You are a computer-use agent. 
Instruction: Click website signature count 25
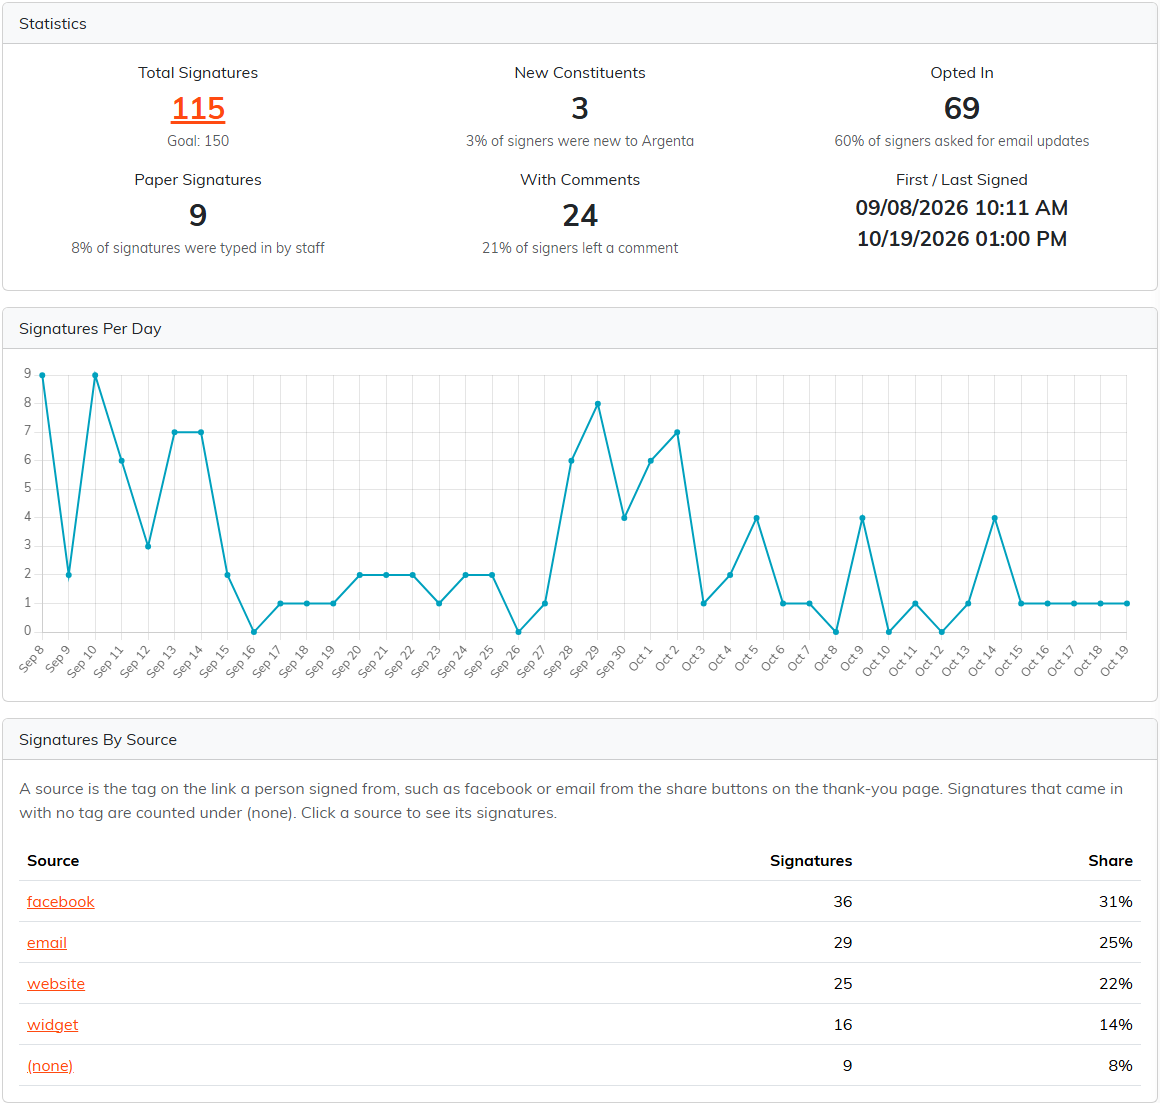coord(843,984)
